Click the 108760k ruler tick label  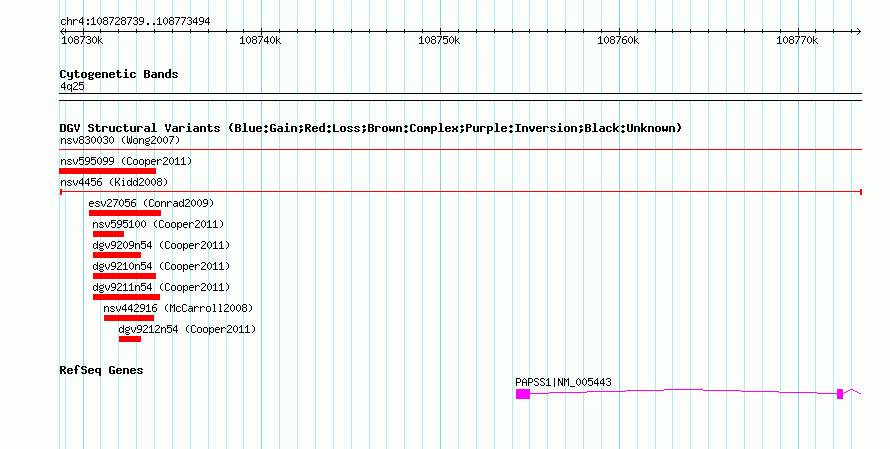[x=618, y=40]
